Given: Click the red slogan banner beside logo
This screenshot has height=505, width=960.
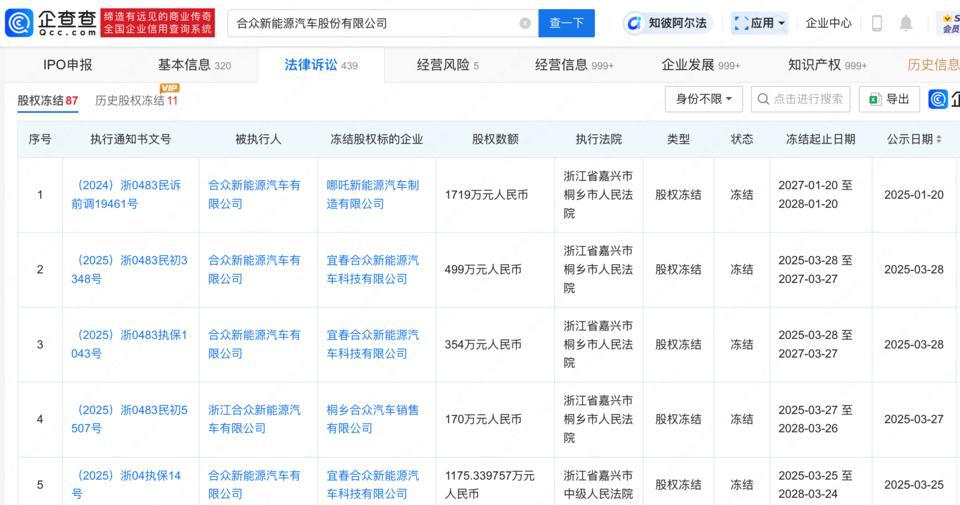Looking at the screenshot, I should 158,23.
